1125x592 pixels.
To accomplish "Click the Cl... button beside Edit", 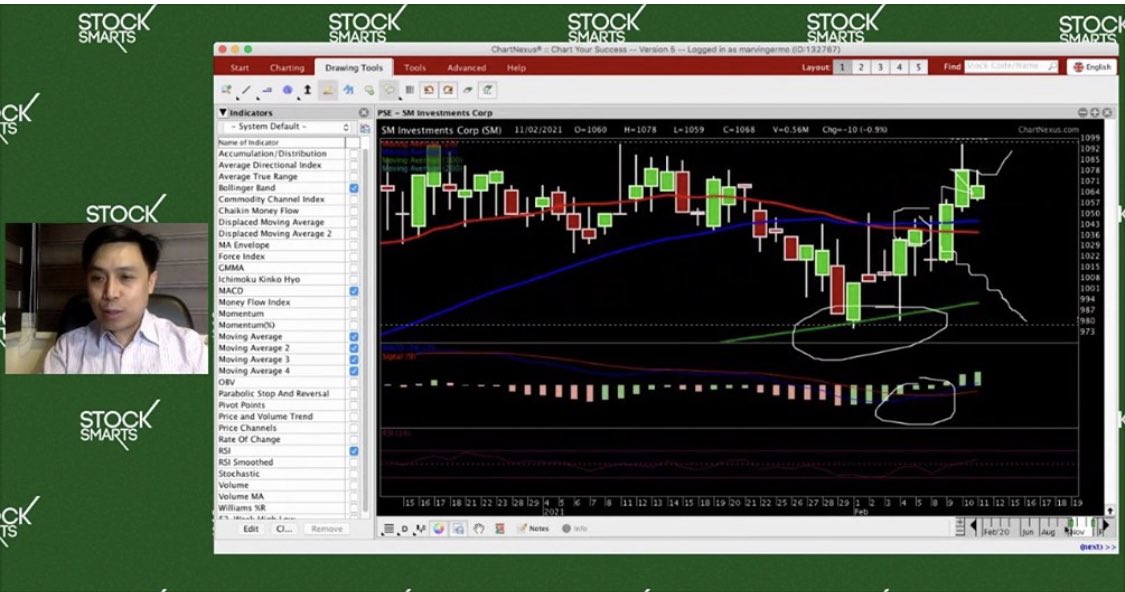I will coord(284,529).
